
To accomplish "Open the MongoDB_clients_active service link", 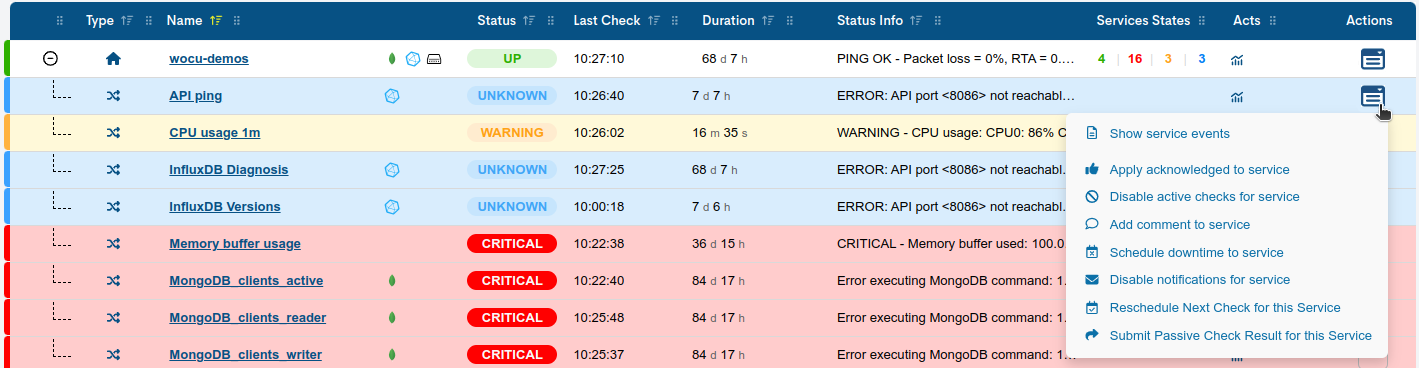I will (246, 281).
